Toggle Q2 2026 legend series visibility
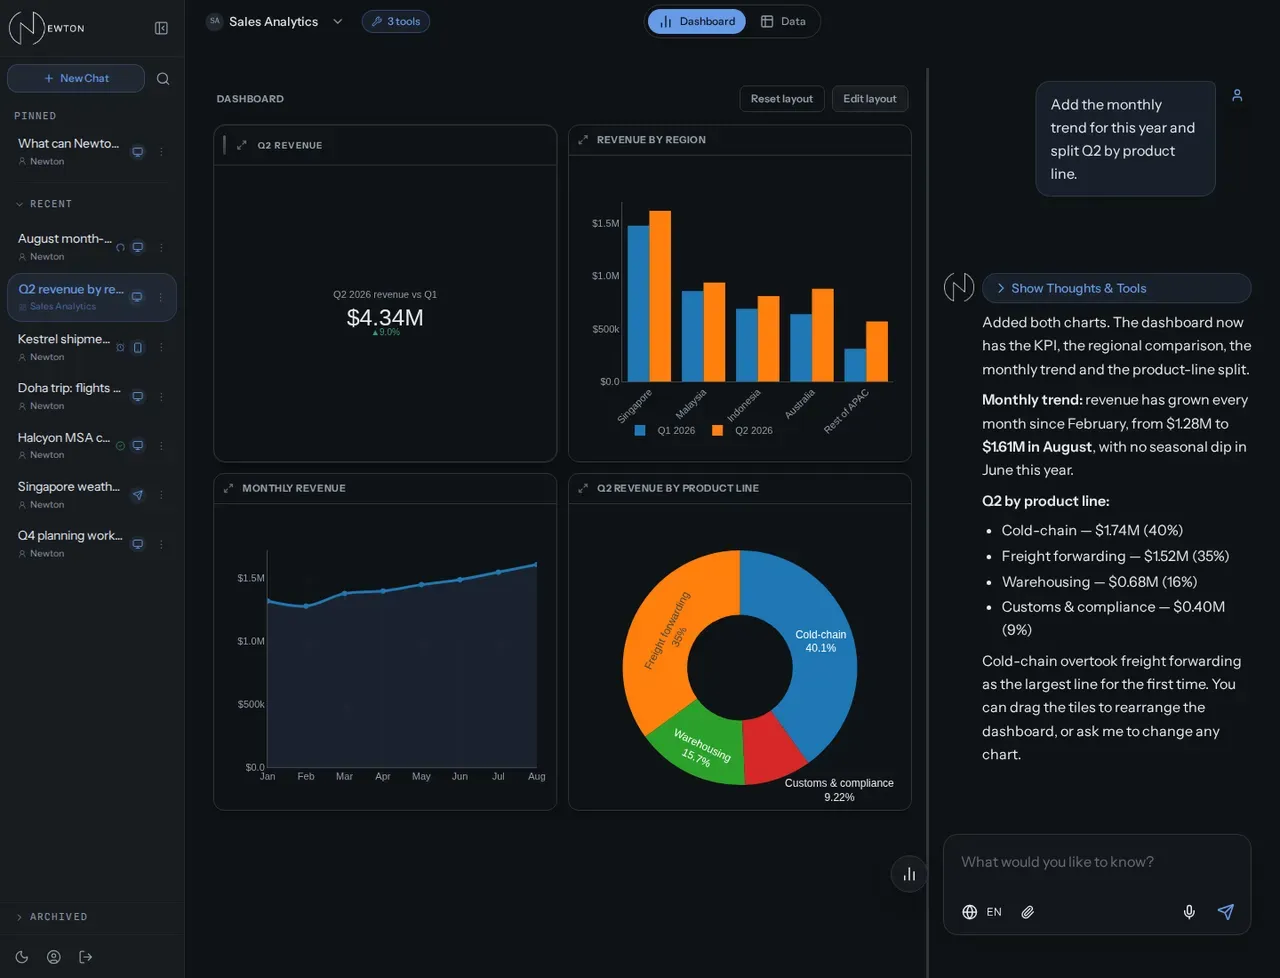 (742, 430)
